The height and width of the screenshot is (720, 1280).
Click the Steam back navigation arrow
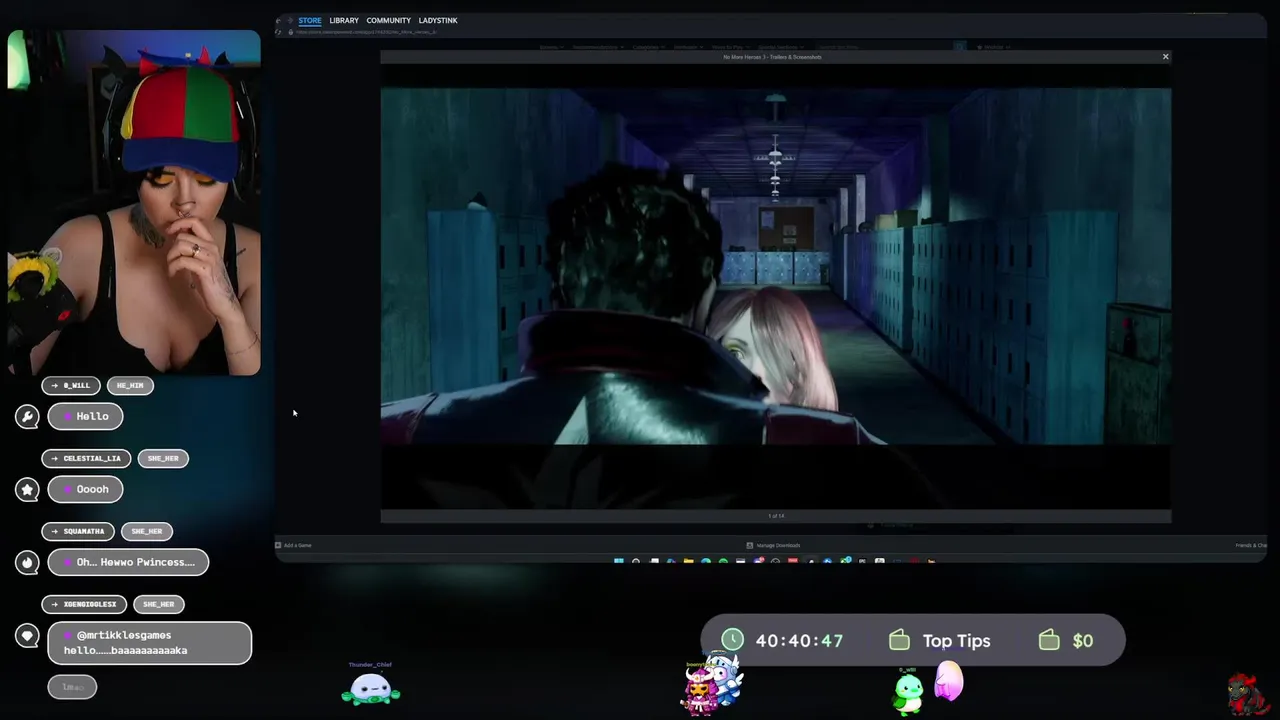(x=279, y=20)
